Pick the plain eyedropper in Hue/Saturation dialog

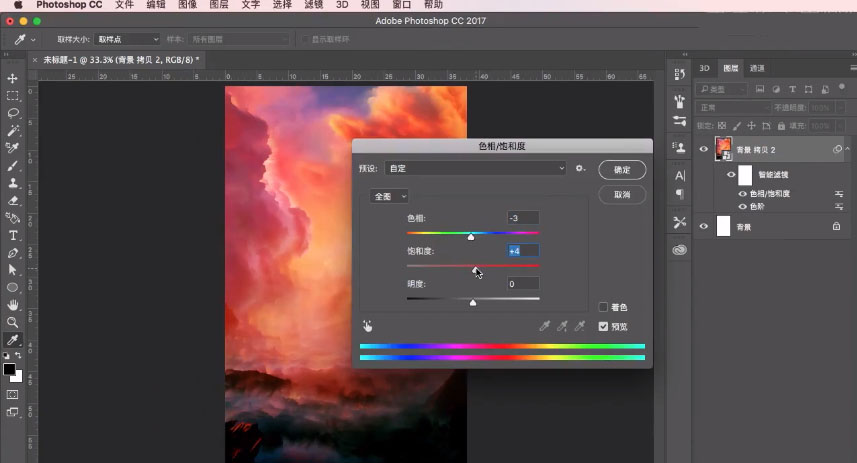point(544,326)
